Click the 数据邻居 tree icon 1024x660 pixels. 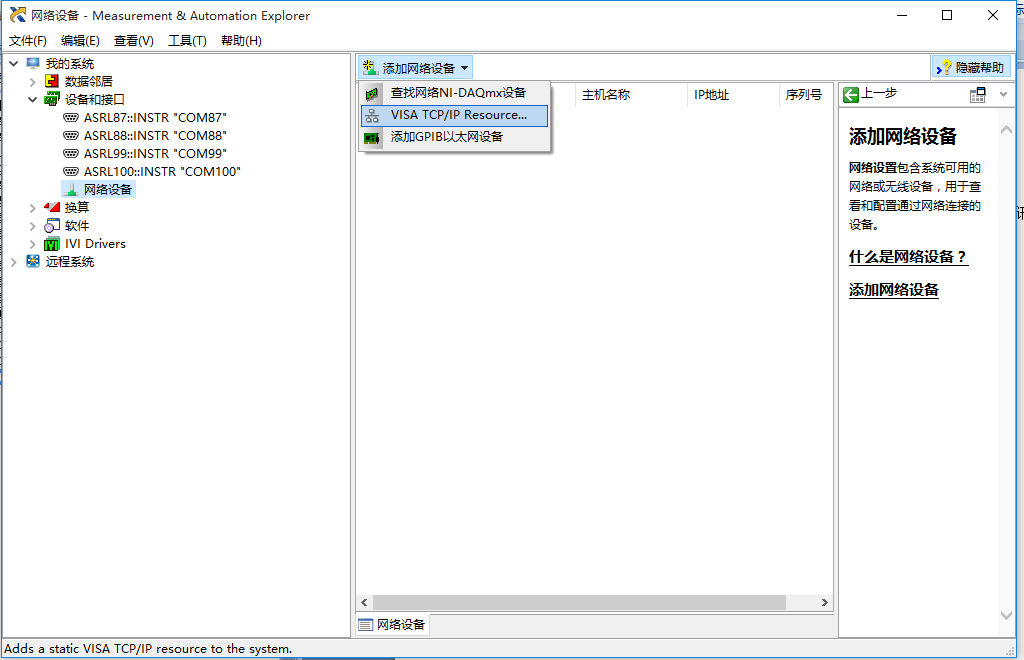pos(52,81)
